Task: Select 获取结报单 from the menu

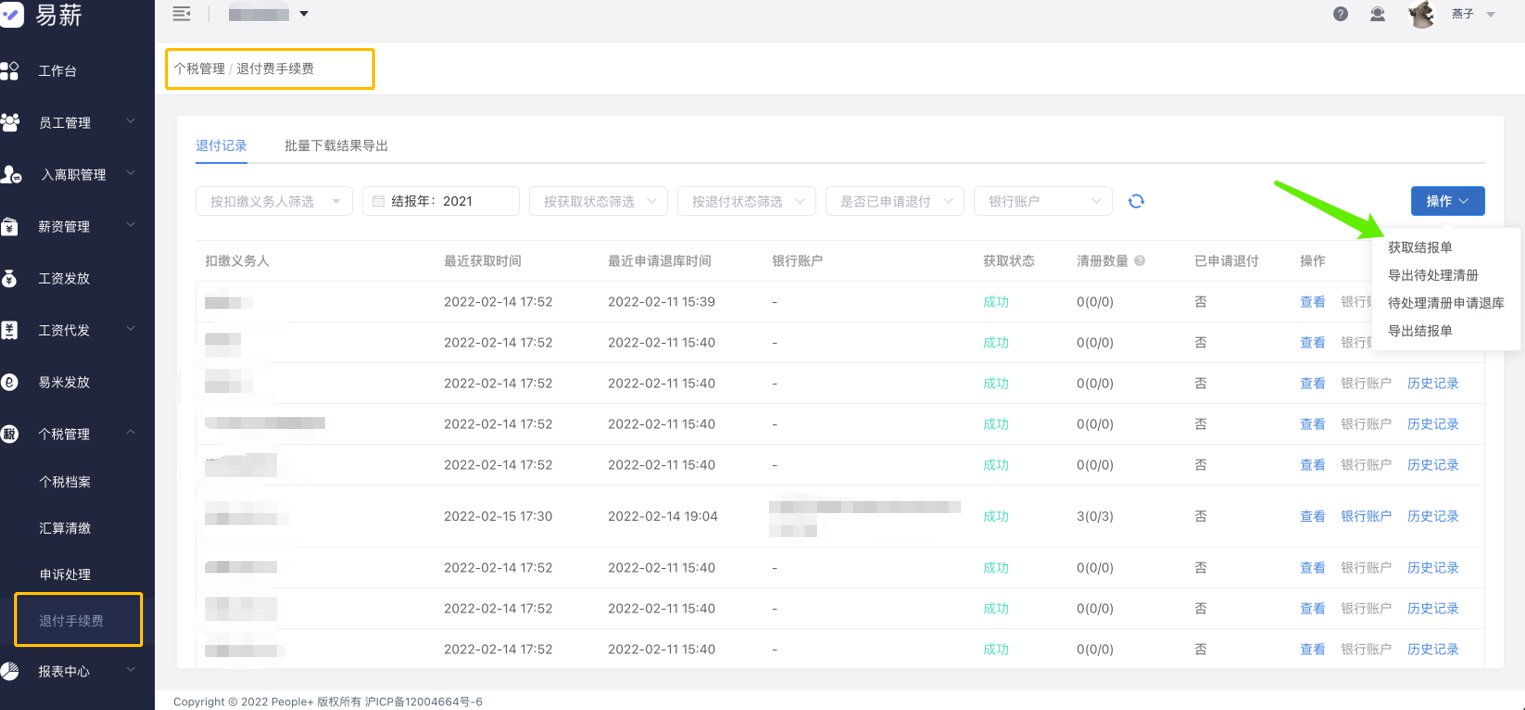Action: point(1420,247)
